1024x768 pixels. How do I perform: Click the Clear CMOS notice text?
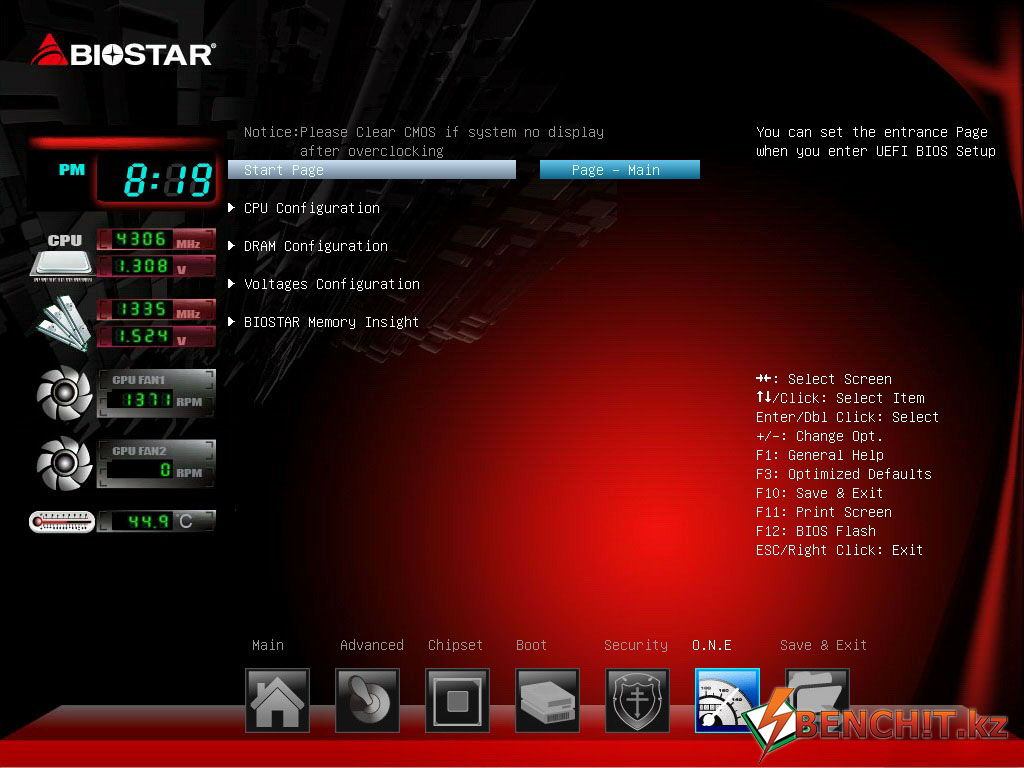(x=424, y=141)
